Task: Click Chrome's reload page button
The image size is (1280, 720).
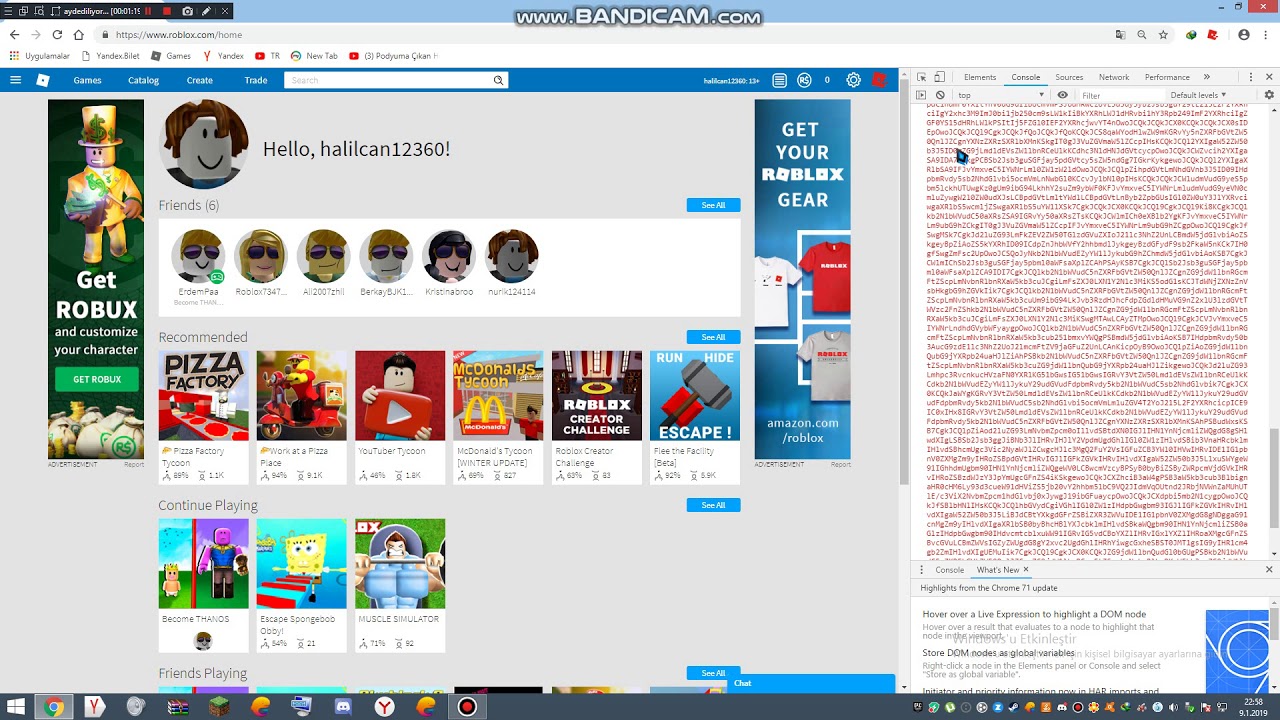Action: [x=56, y=34]
